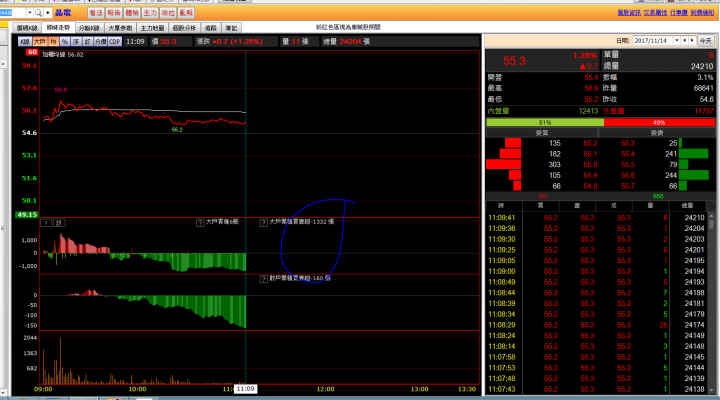This screenshot has height=400, width=720.
Task: Click bid volume 303 at price 55.0
Action: pos(554,164)
